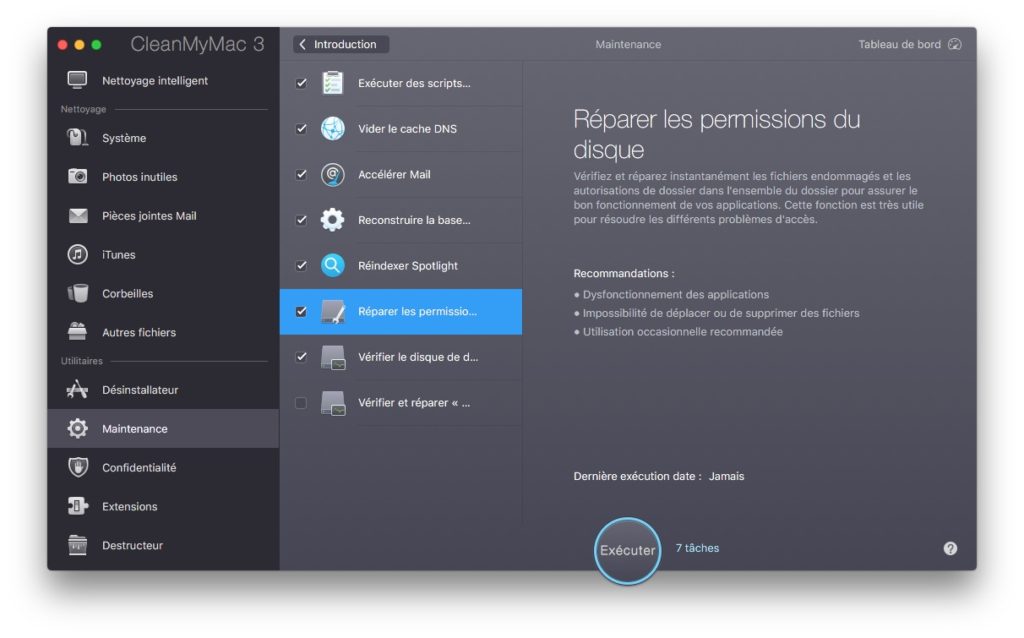This screenshot has height=638, width=1024.
Task: Open Tableau de bord
Action: click(x=899, y=44)
